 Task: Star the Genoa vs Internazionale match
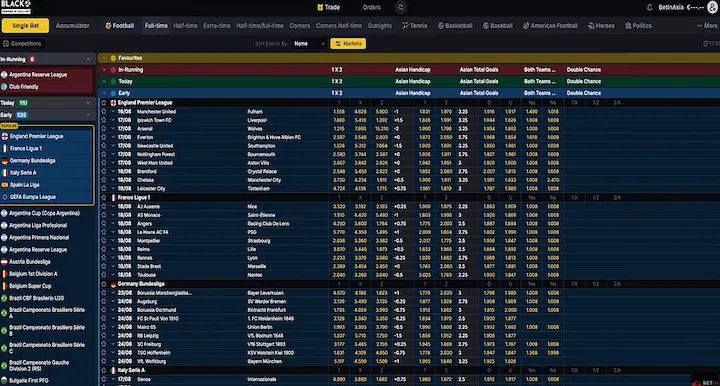(104, 379)
